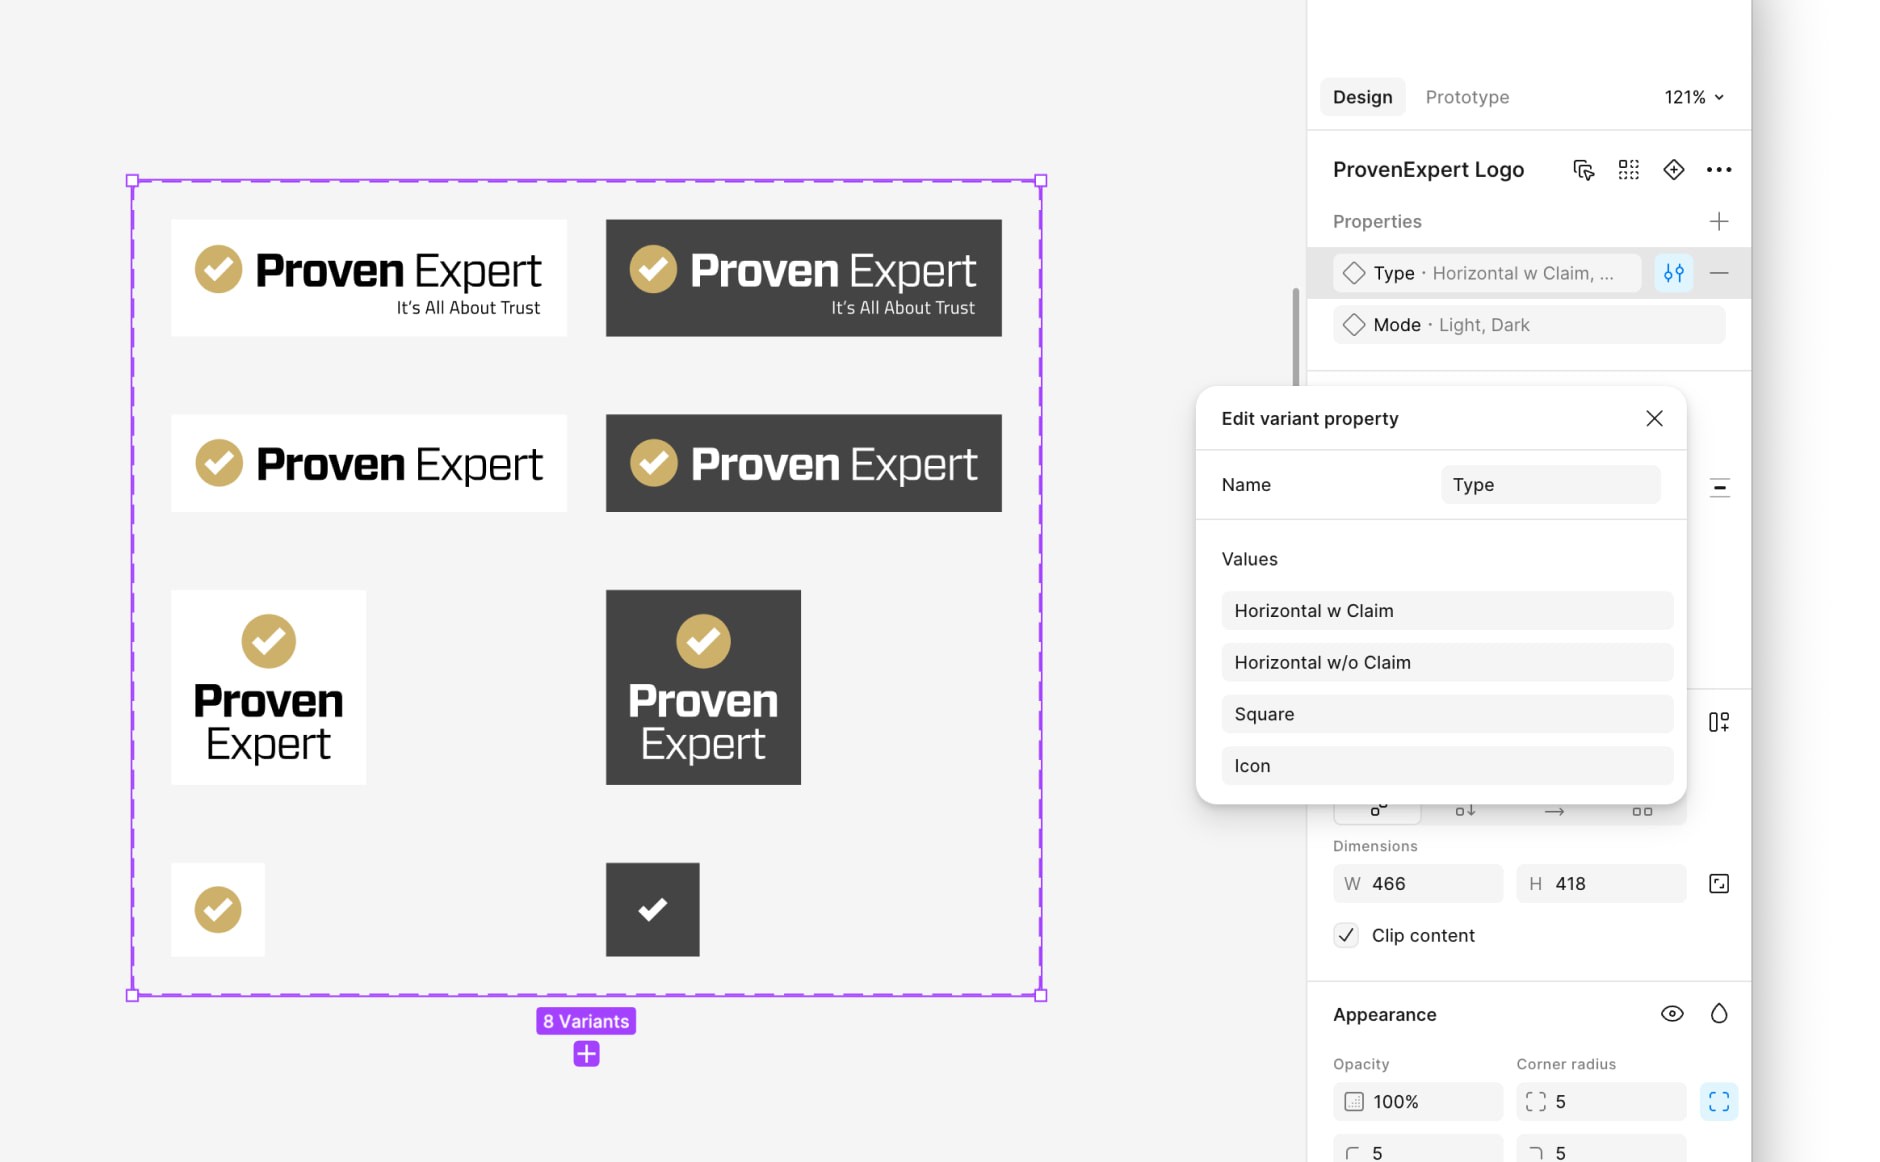1880x1162 pixels.
Task: Select the Horizontal w/o Claim value
Action: pos(1447,663)
